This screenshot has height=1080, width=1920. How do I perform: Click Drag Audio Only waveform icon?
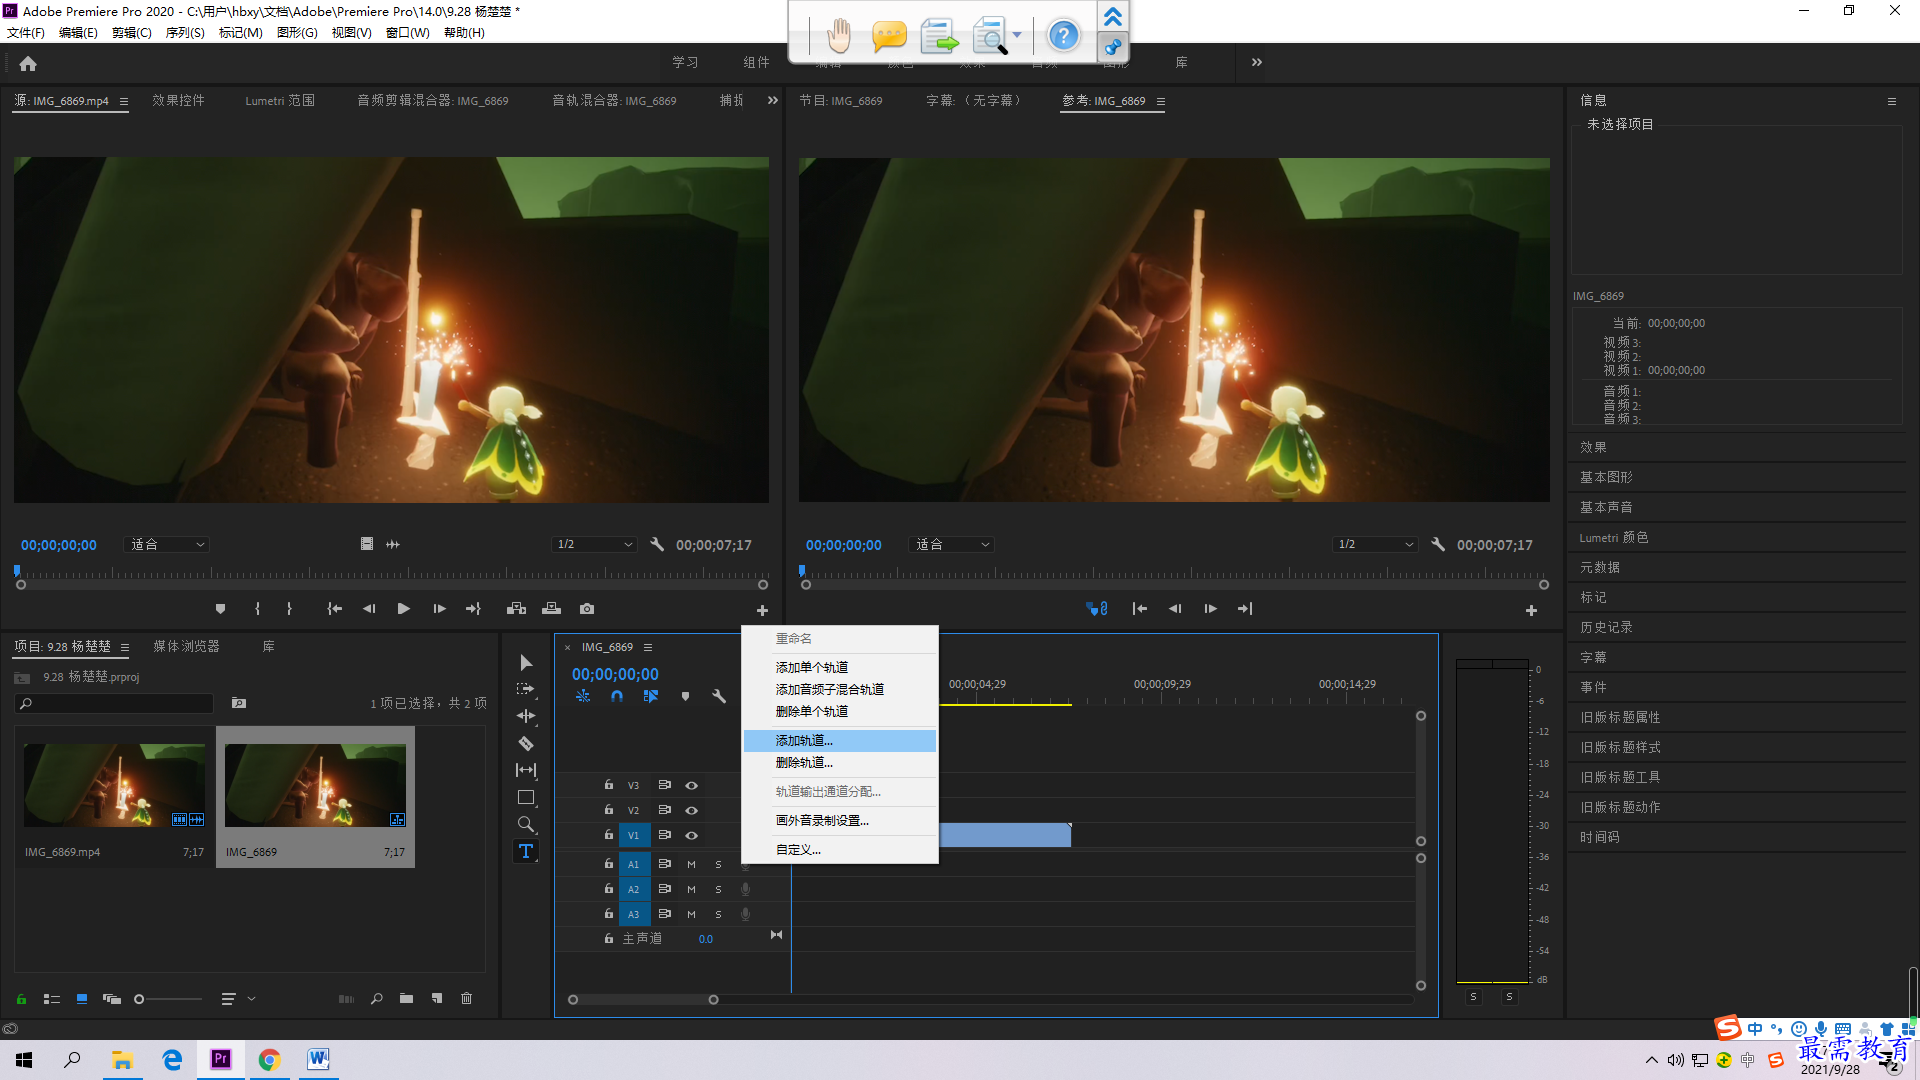click(x=393, y=544)
